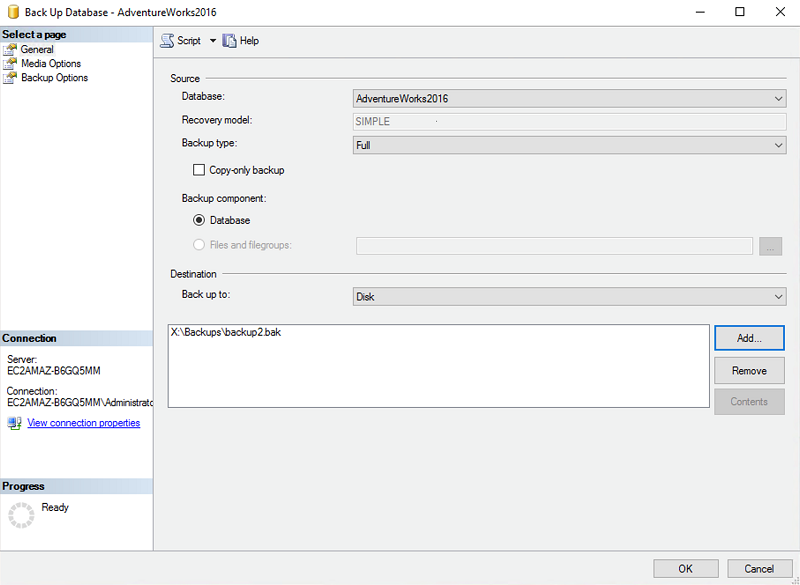Minimize the Back Up Database window
The image size is (800, 585).
click(x=700, y=12)
